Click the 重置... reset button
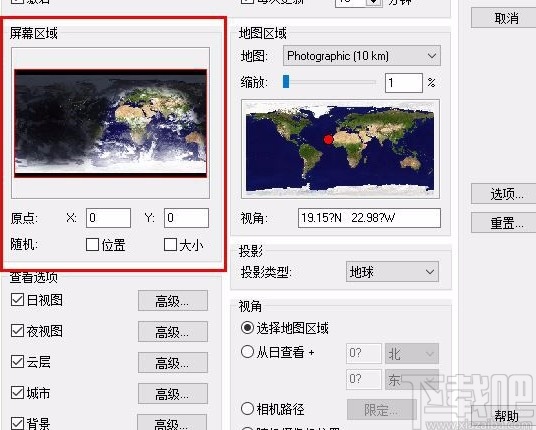Screen dimensions: 536x430 504,223
